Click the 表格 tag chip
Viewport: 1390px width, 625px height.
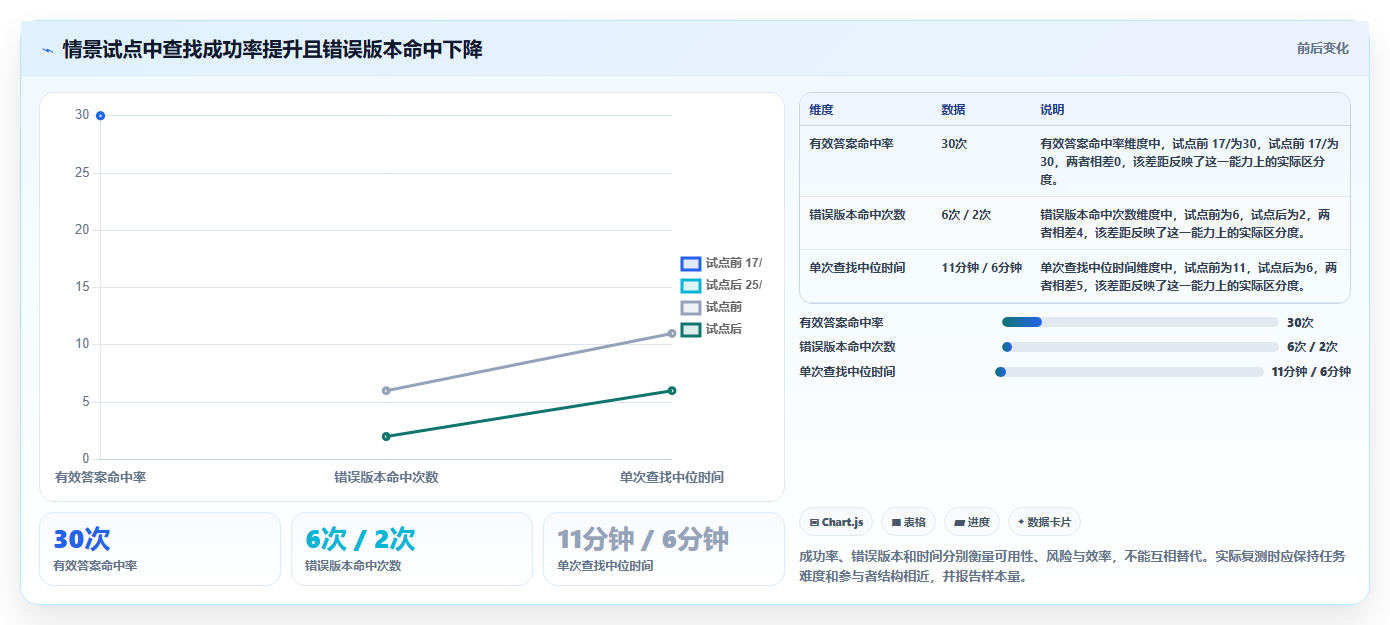908,522
